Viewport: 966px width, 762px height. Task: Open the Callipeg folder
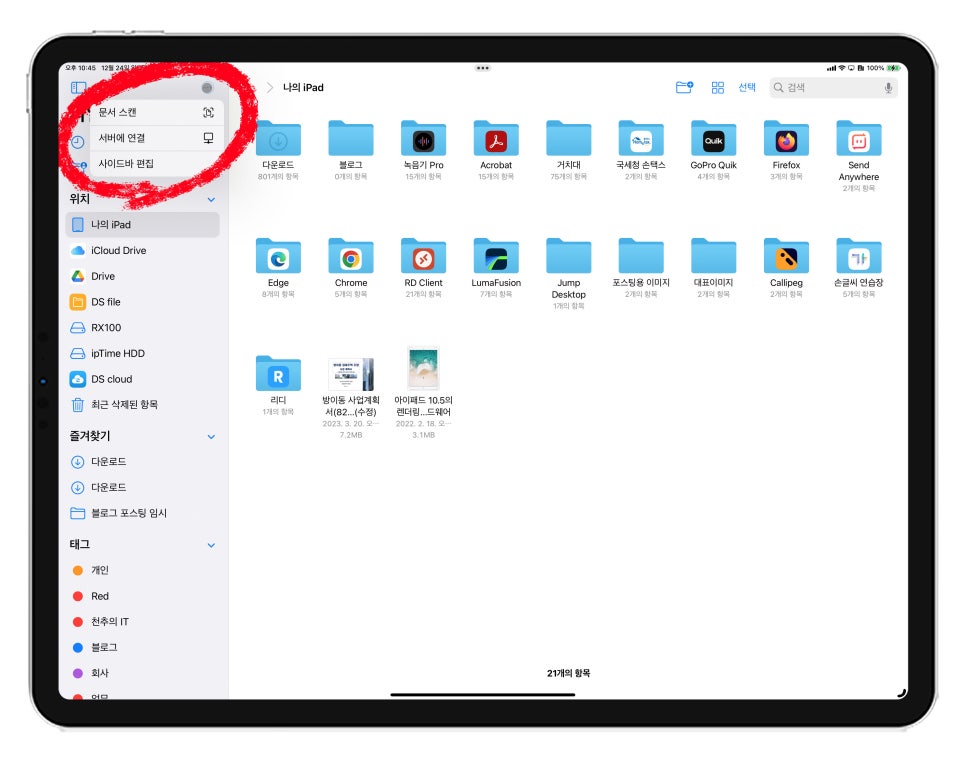pyautogui.click(x=786, y=256)
